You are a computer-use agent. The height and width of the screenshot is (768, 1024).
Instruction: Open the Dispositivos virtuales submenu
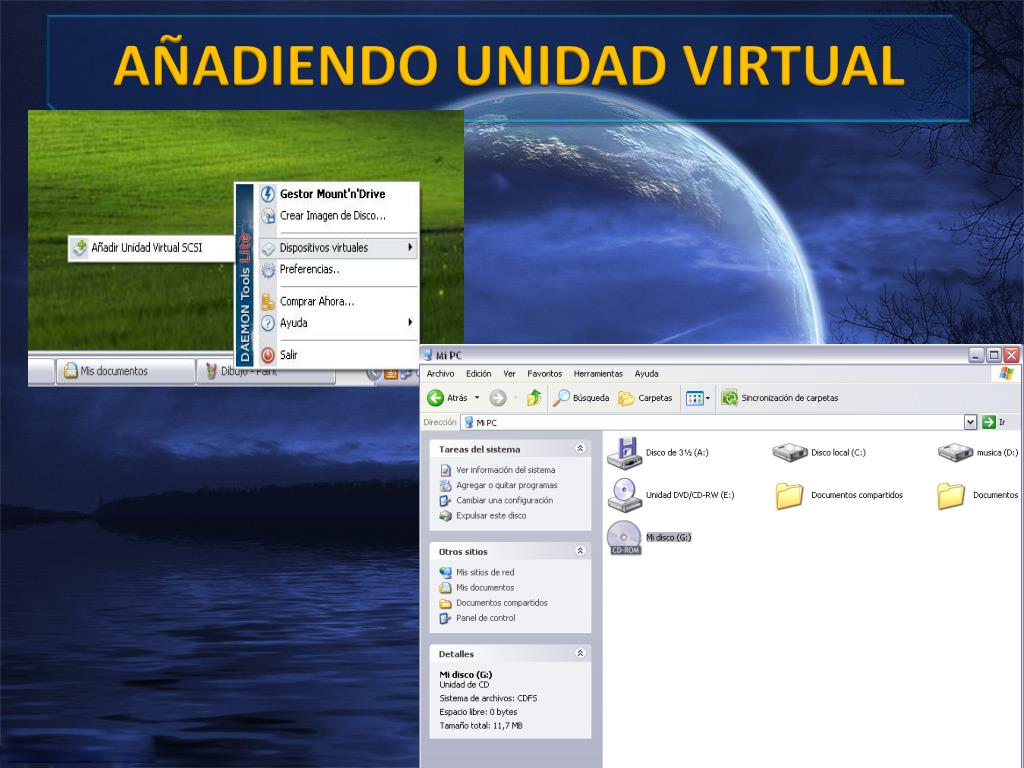click(338, 248)
